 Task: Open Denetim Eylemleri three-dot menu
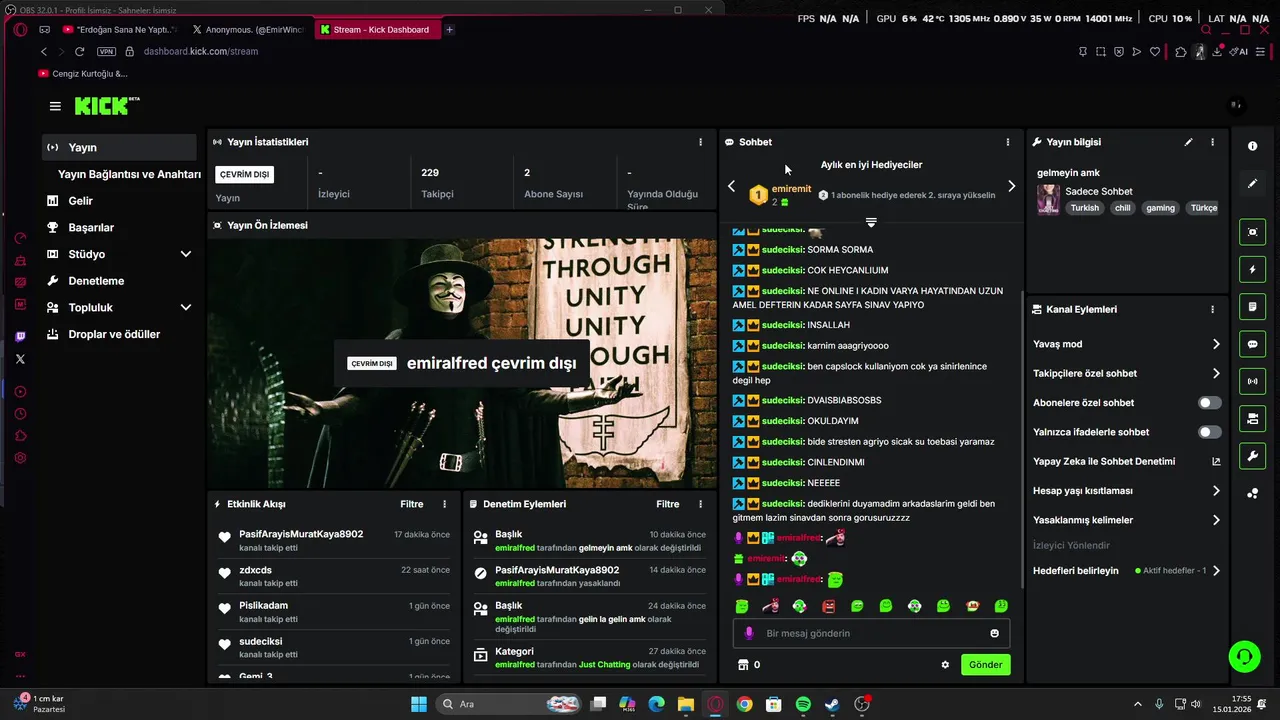click(700, 504)
